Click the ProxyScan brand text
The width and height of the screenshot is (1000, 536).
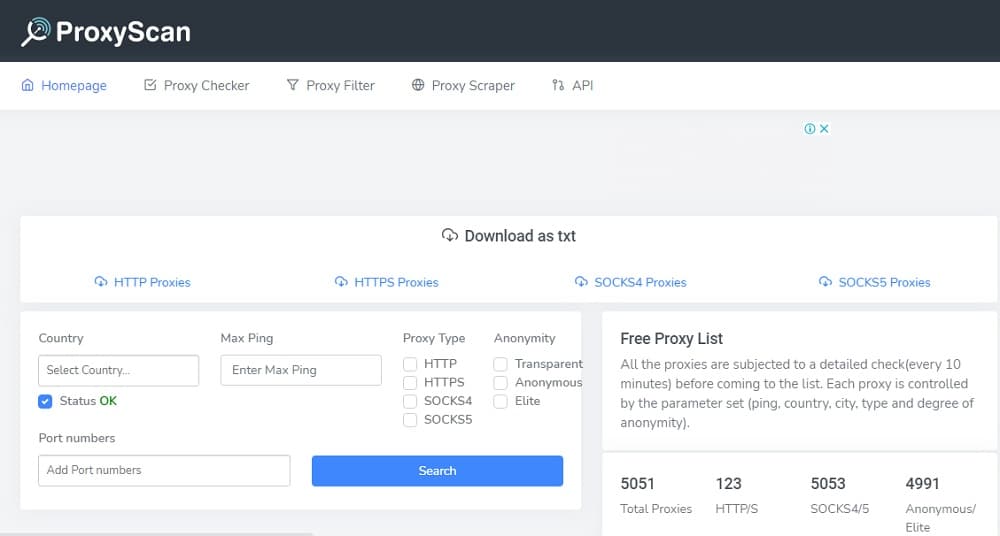pos(123,32)
